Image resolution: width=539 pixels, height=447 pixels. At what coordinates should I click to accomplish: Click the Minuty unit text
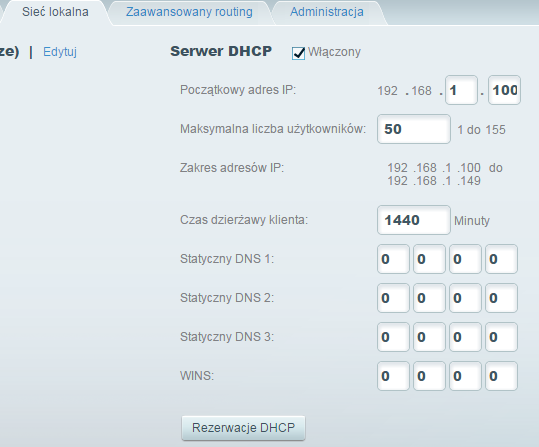pyautogui.click(x=472, y=221)
